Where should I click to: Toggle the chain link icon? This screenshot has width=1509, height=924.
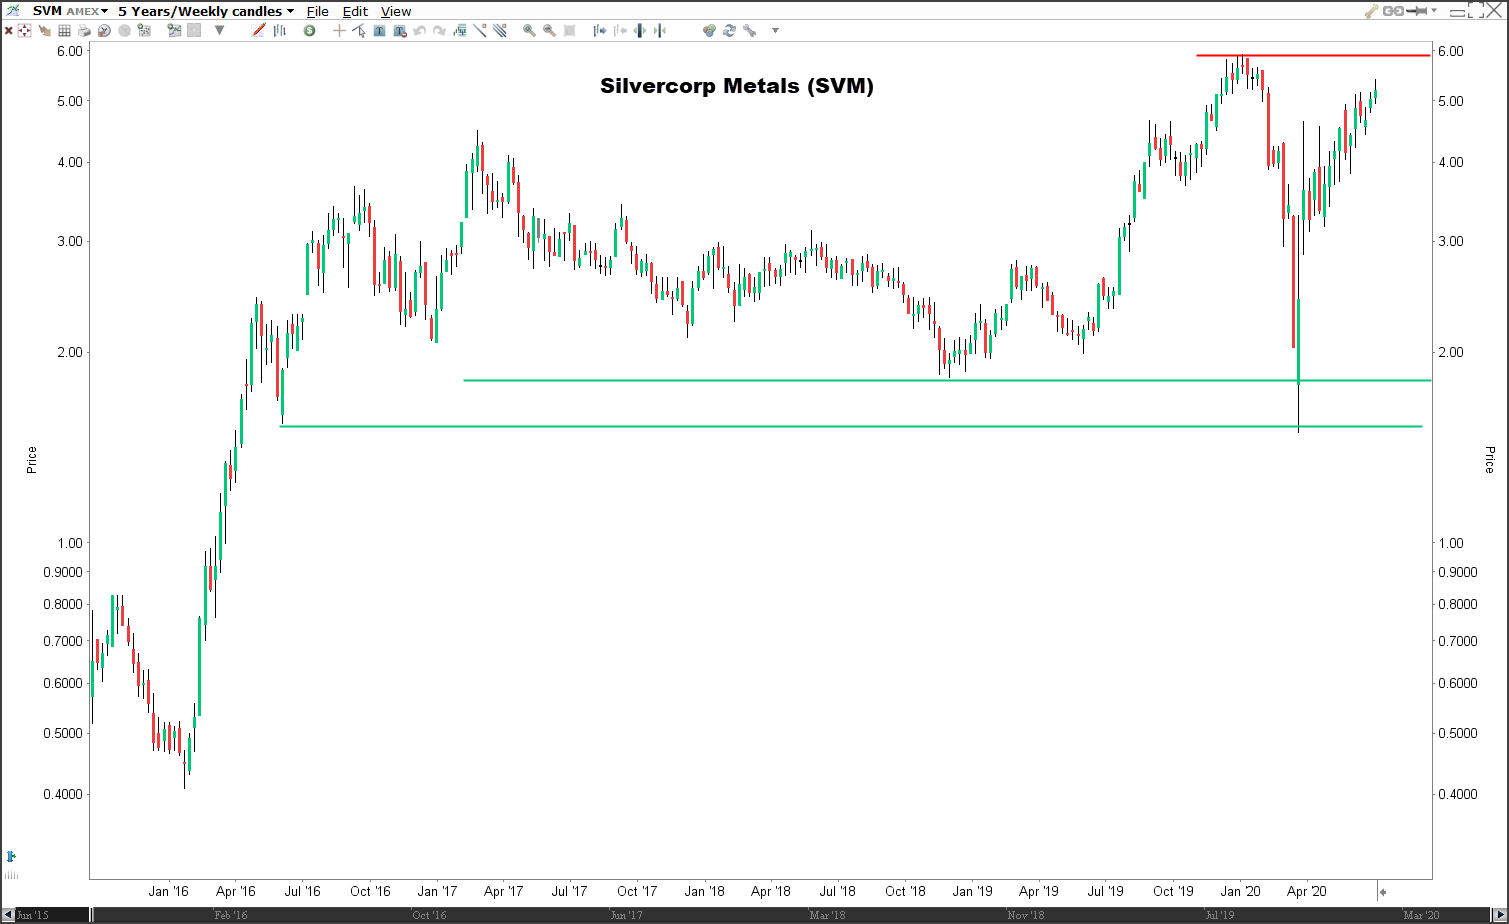click(x=1393, y=11)
